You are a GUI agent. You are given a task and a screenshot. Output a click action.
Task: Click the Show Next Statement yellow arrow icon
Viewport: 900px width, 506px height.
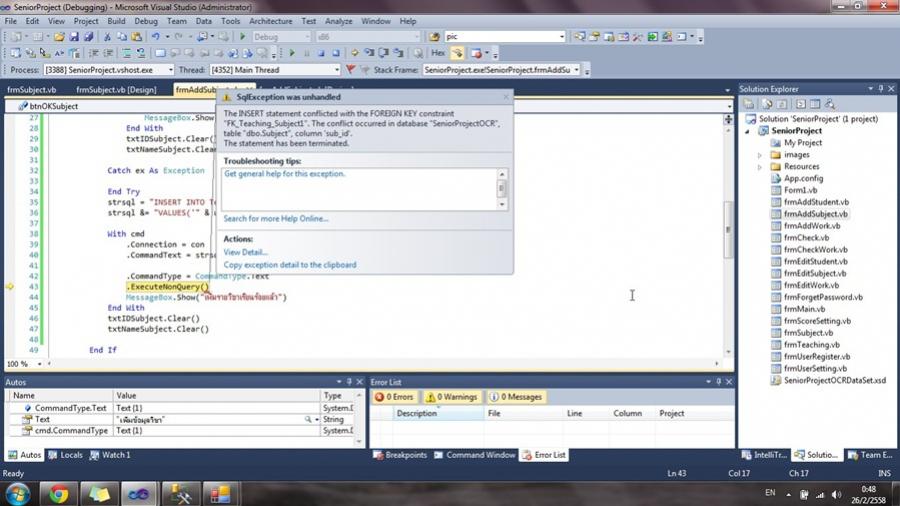(355, 53)
